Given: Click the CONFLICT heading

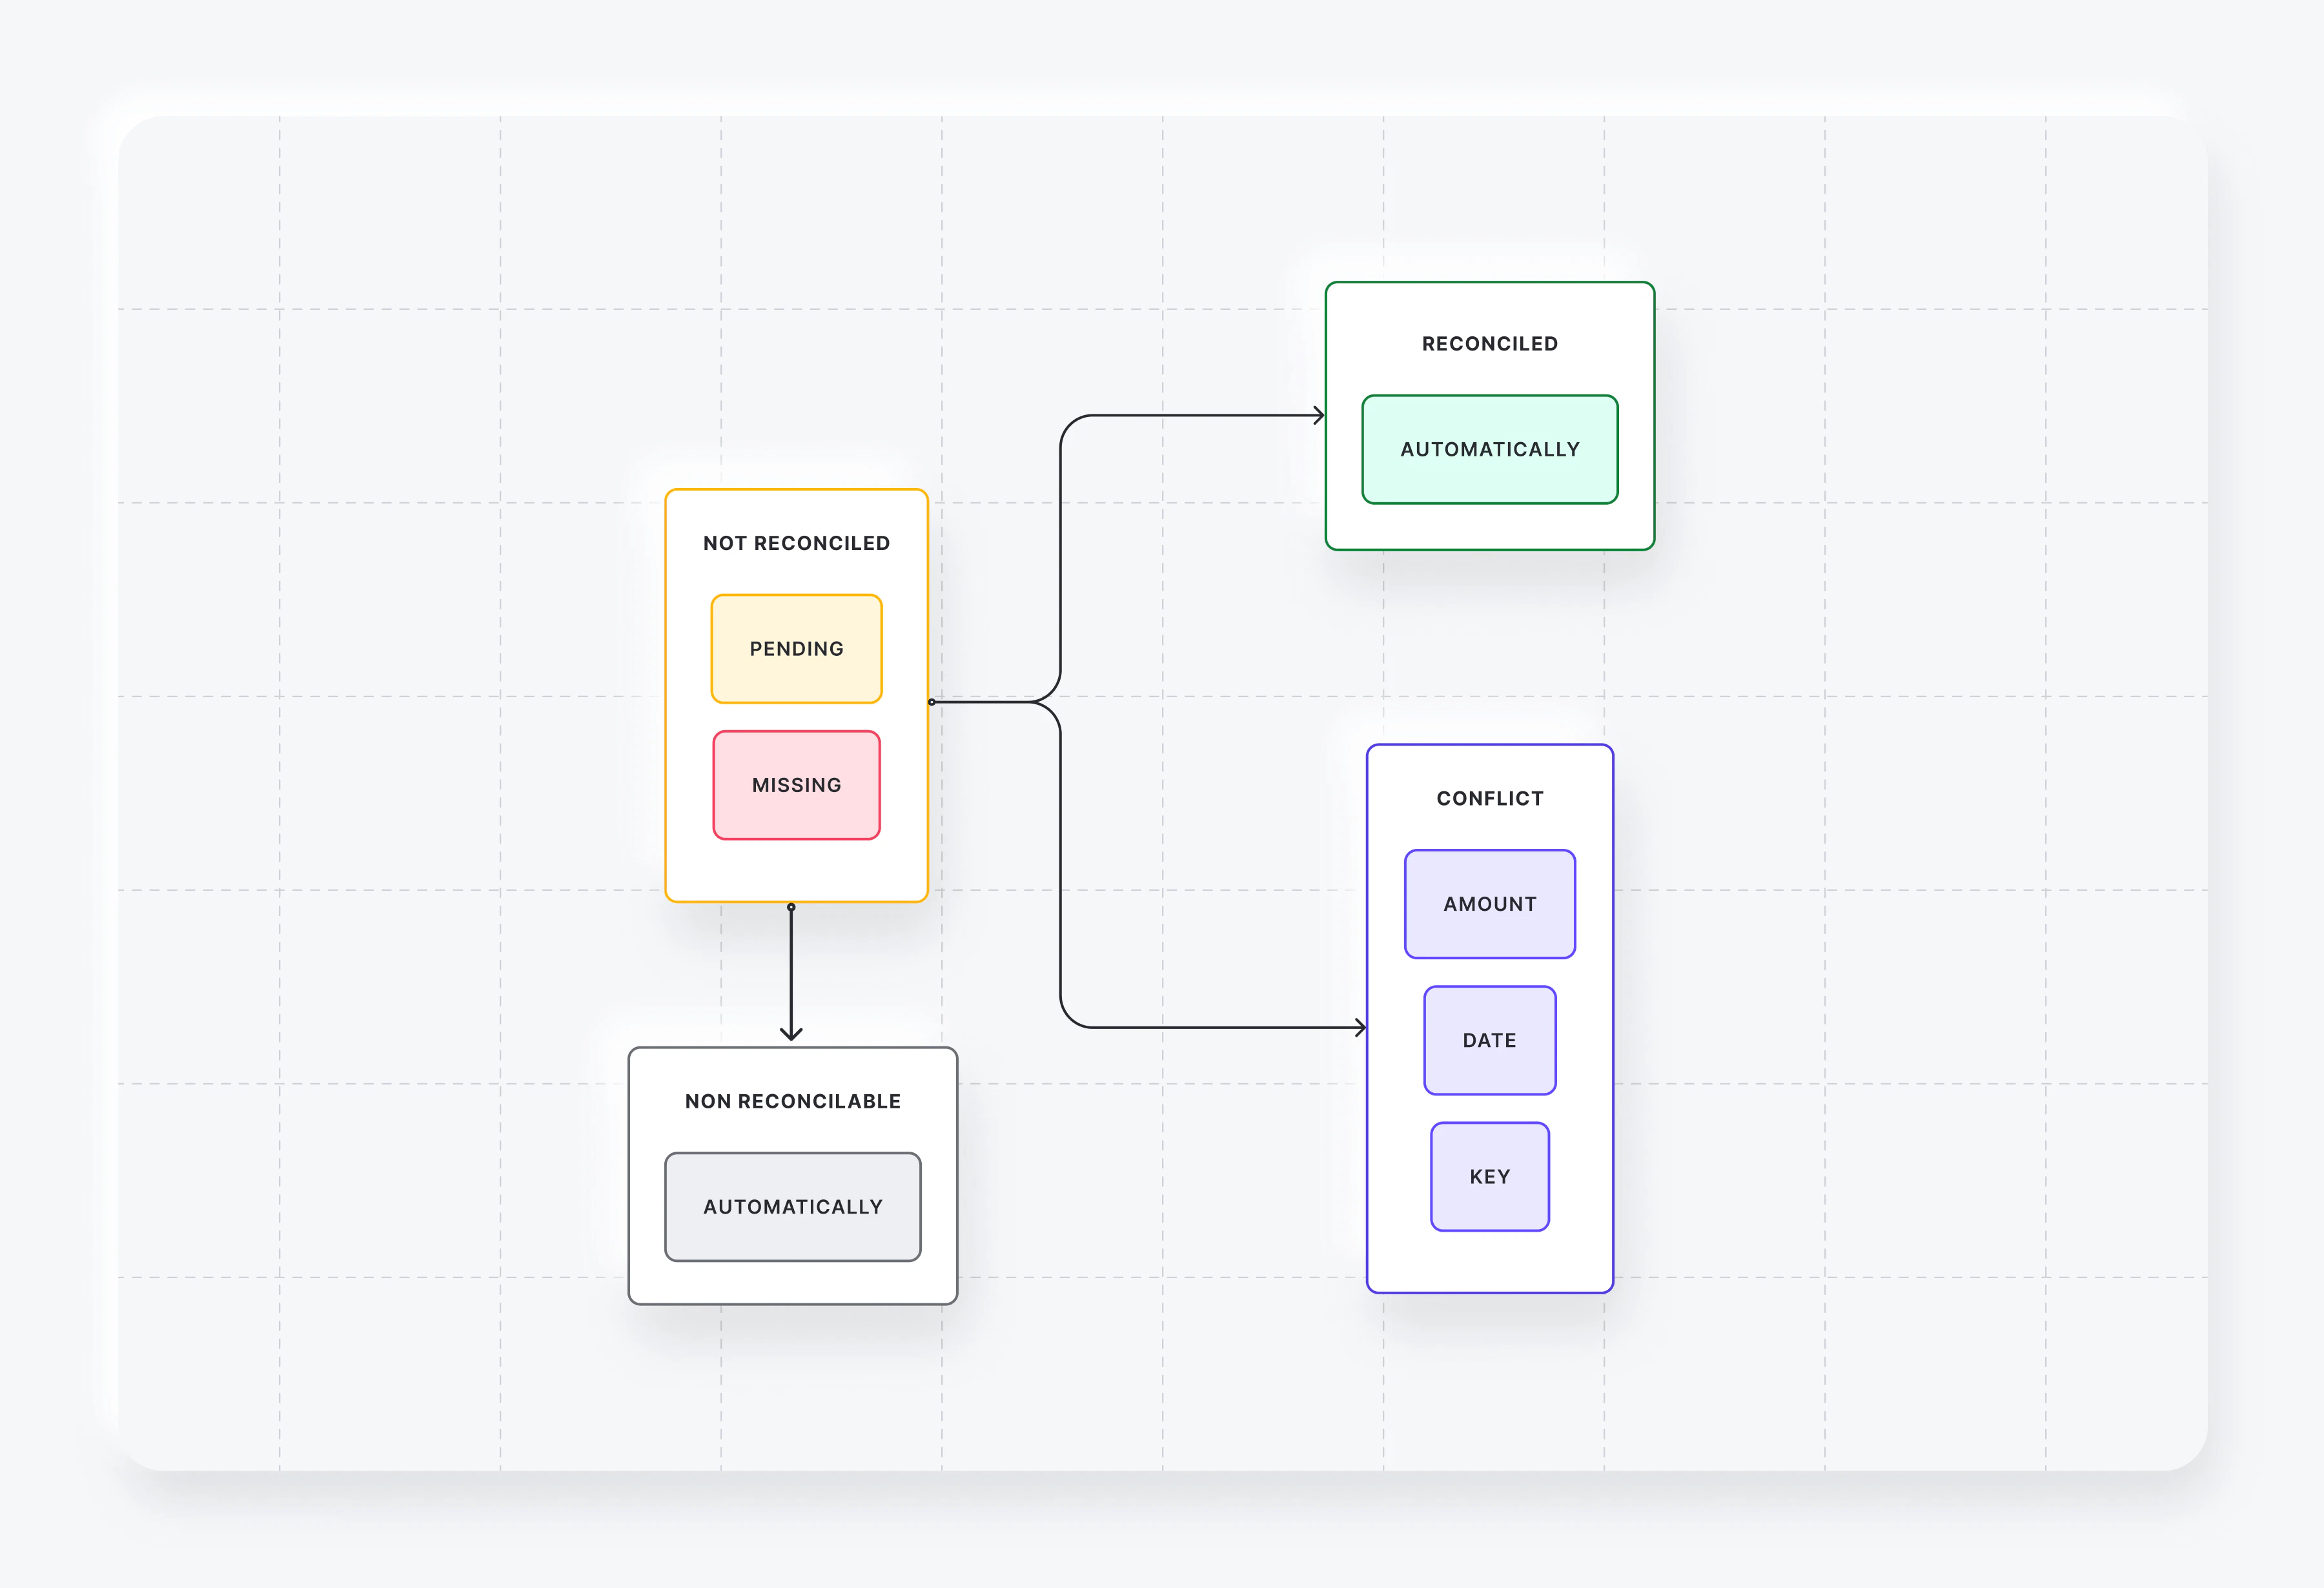Looking at the screenshot, I should tap(1489, 799).
